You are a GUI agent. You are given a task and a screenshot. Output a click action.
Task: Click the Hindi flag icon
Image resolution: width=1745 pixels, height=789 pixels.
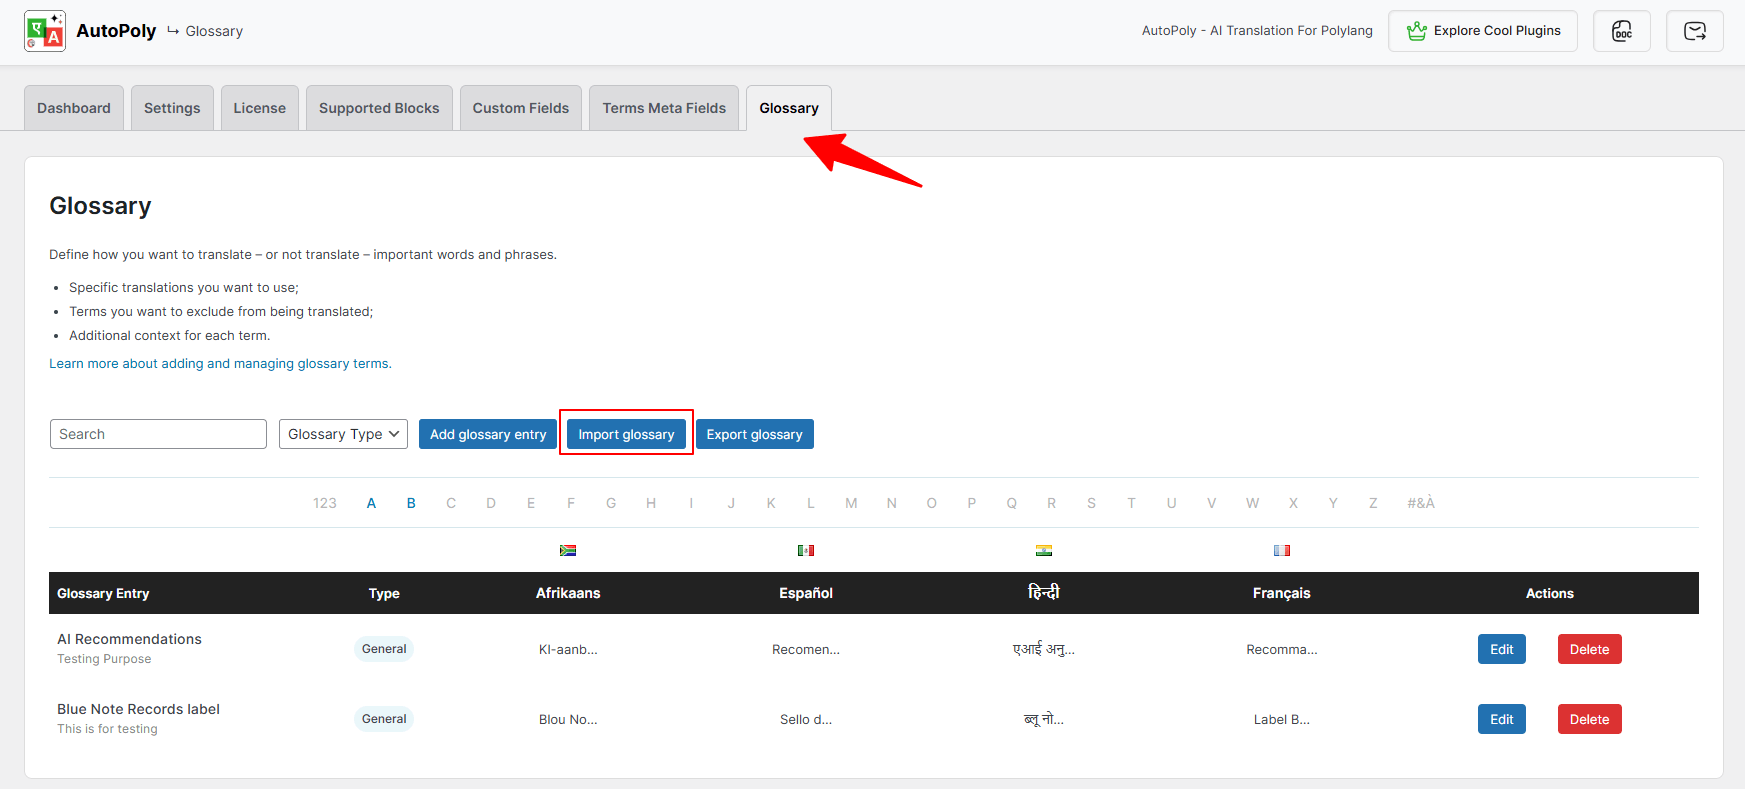click(1043, 550)
